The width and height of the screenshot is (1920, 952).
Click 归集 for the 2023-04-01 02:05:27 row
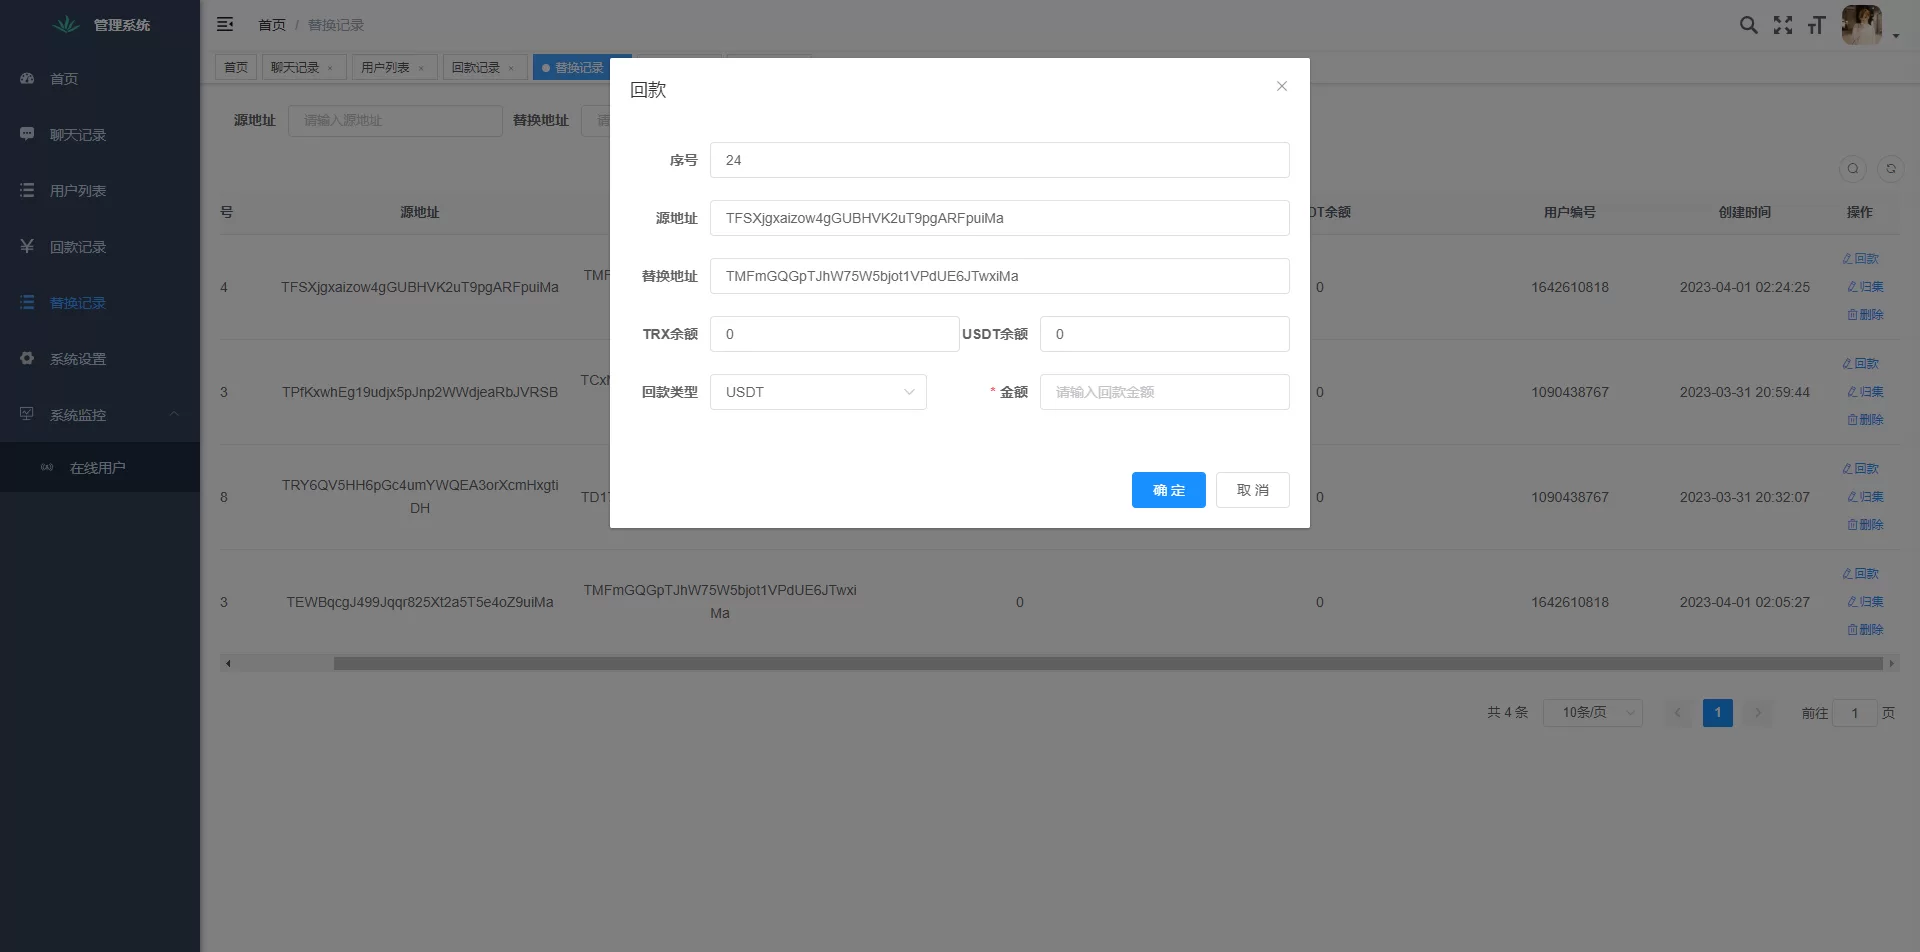pos(1865,602)
